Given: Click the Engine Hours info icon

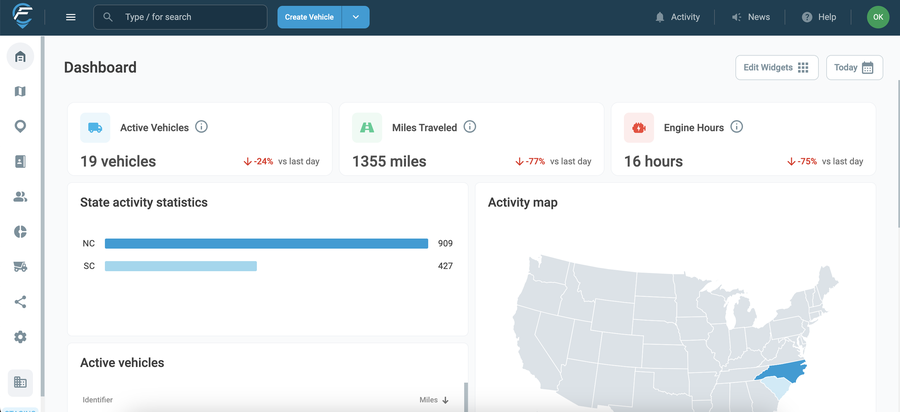Looking at the screenshot, I should pos(736,127).
